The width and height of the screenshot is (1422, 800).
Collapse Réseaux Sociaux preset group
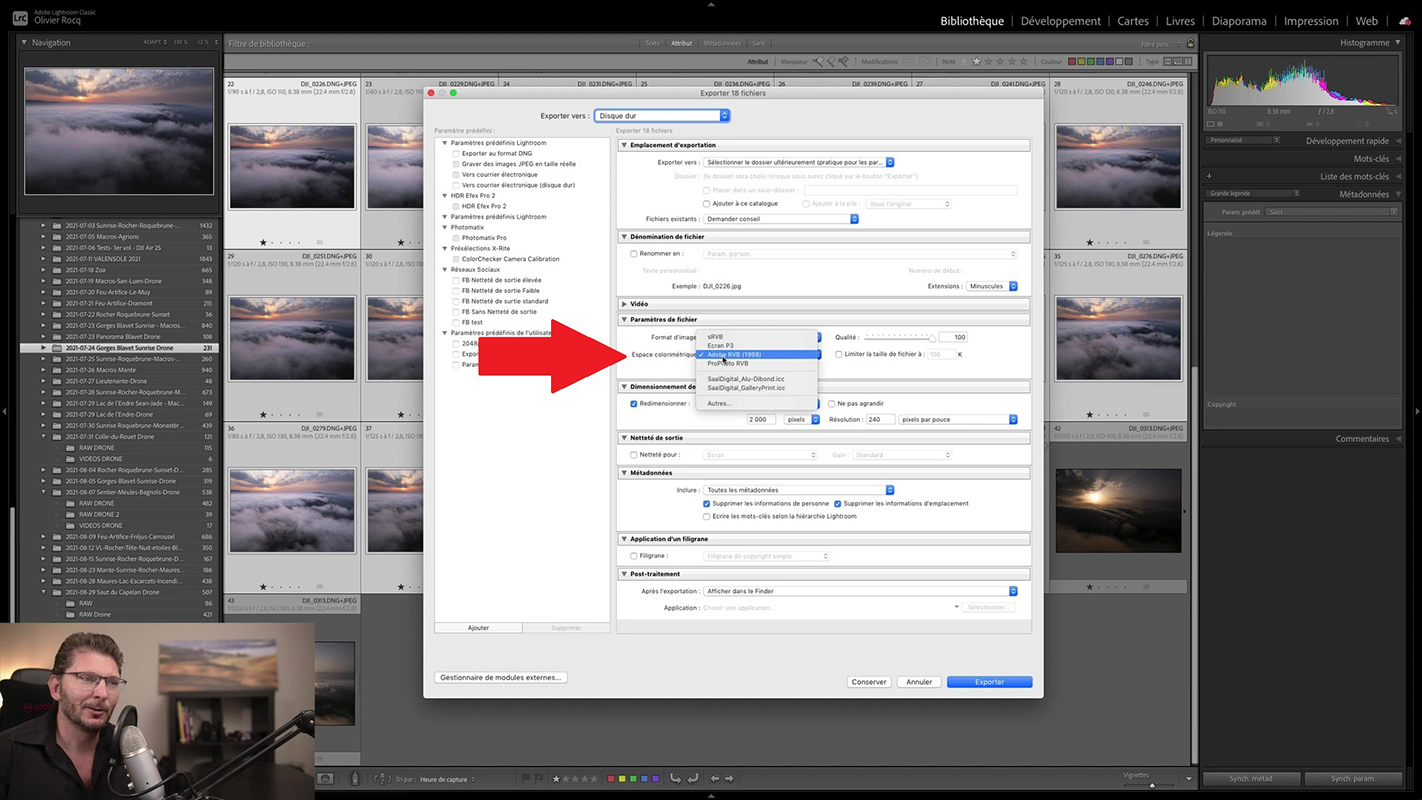coord(445,270)
